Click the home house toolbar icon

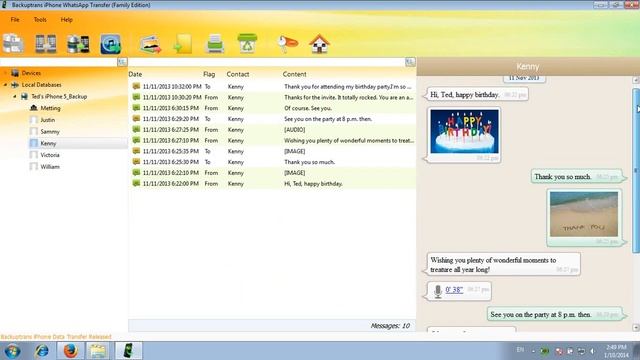[x=319, y=44]
